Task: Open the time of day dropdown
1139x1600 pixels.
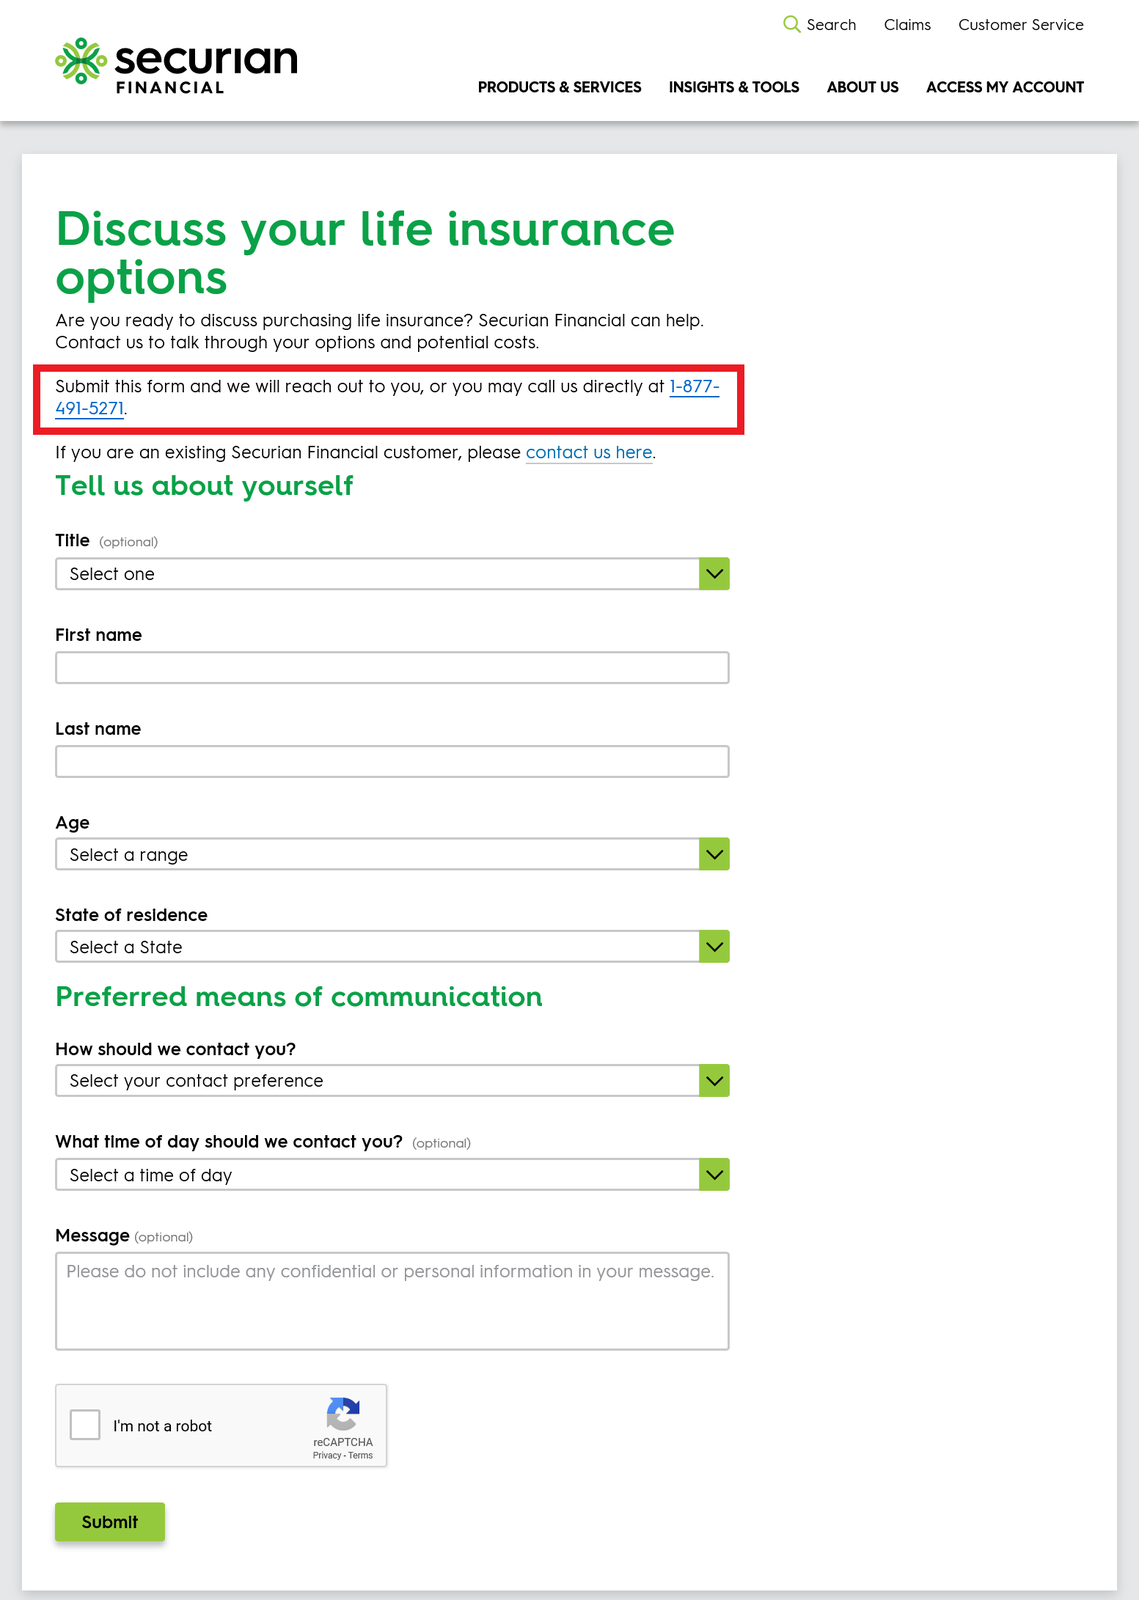Action: [x=392, y=1175]
